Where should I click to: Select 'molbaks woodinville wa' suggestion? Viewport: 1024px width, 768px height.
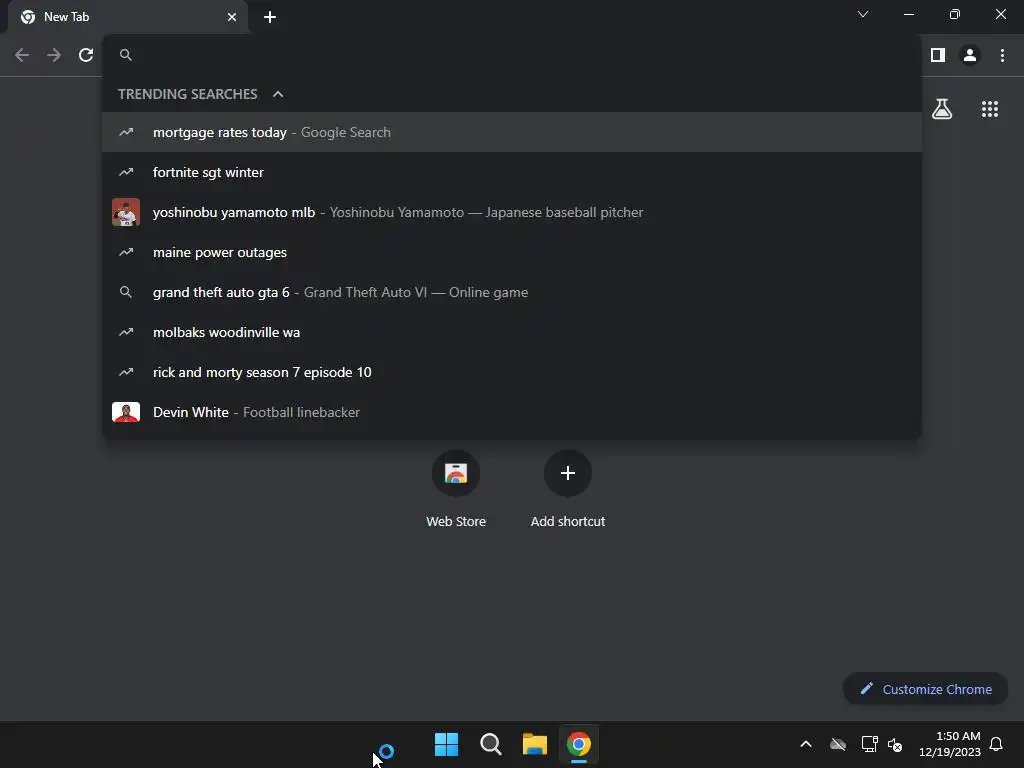[x=512, y=332]
